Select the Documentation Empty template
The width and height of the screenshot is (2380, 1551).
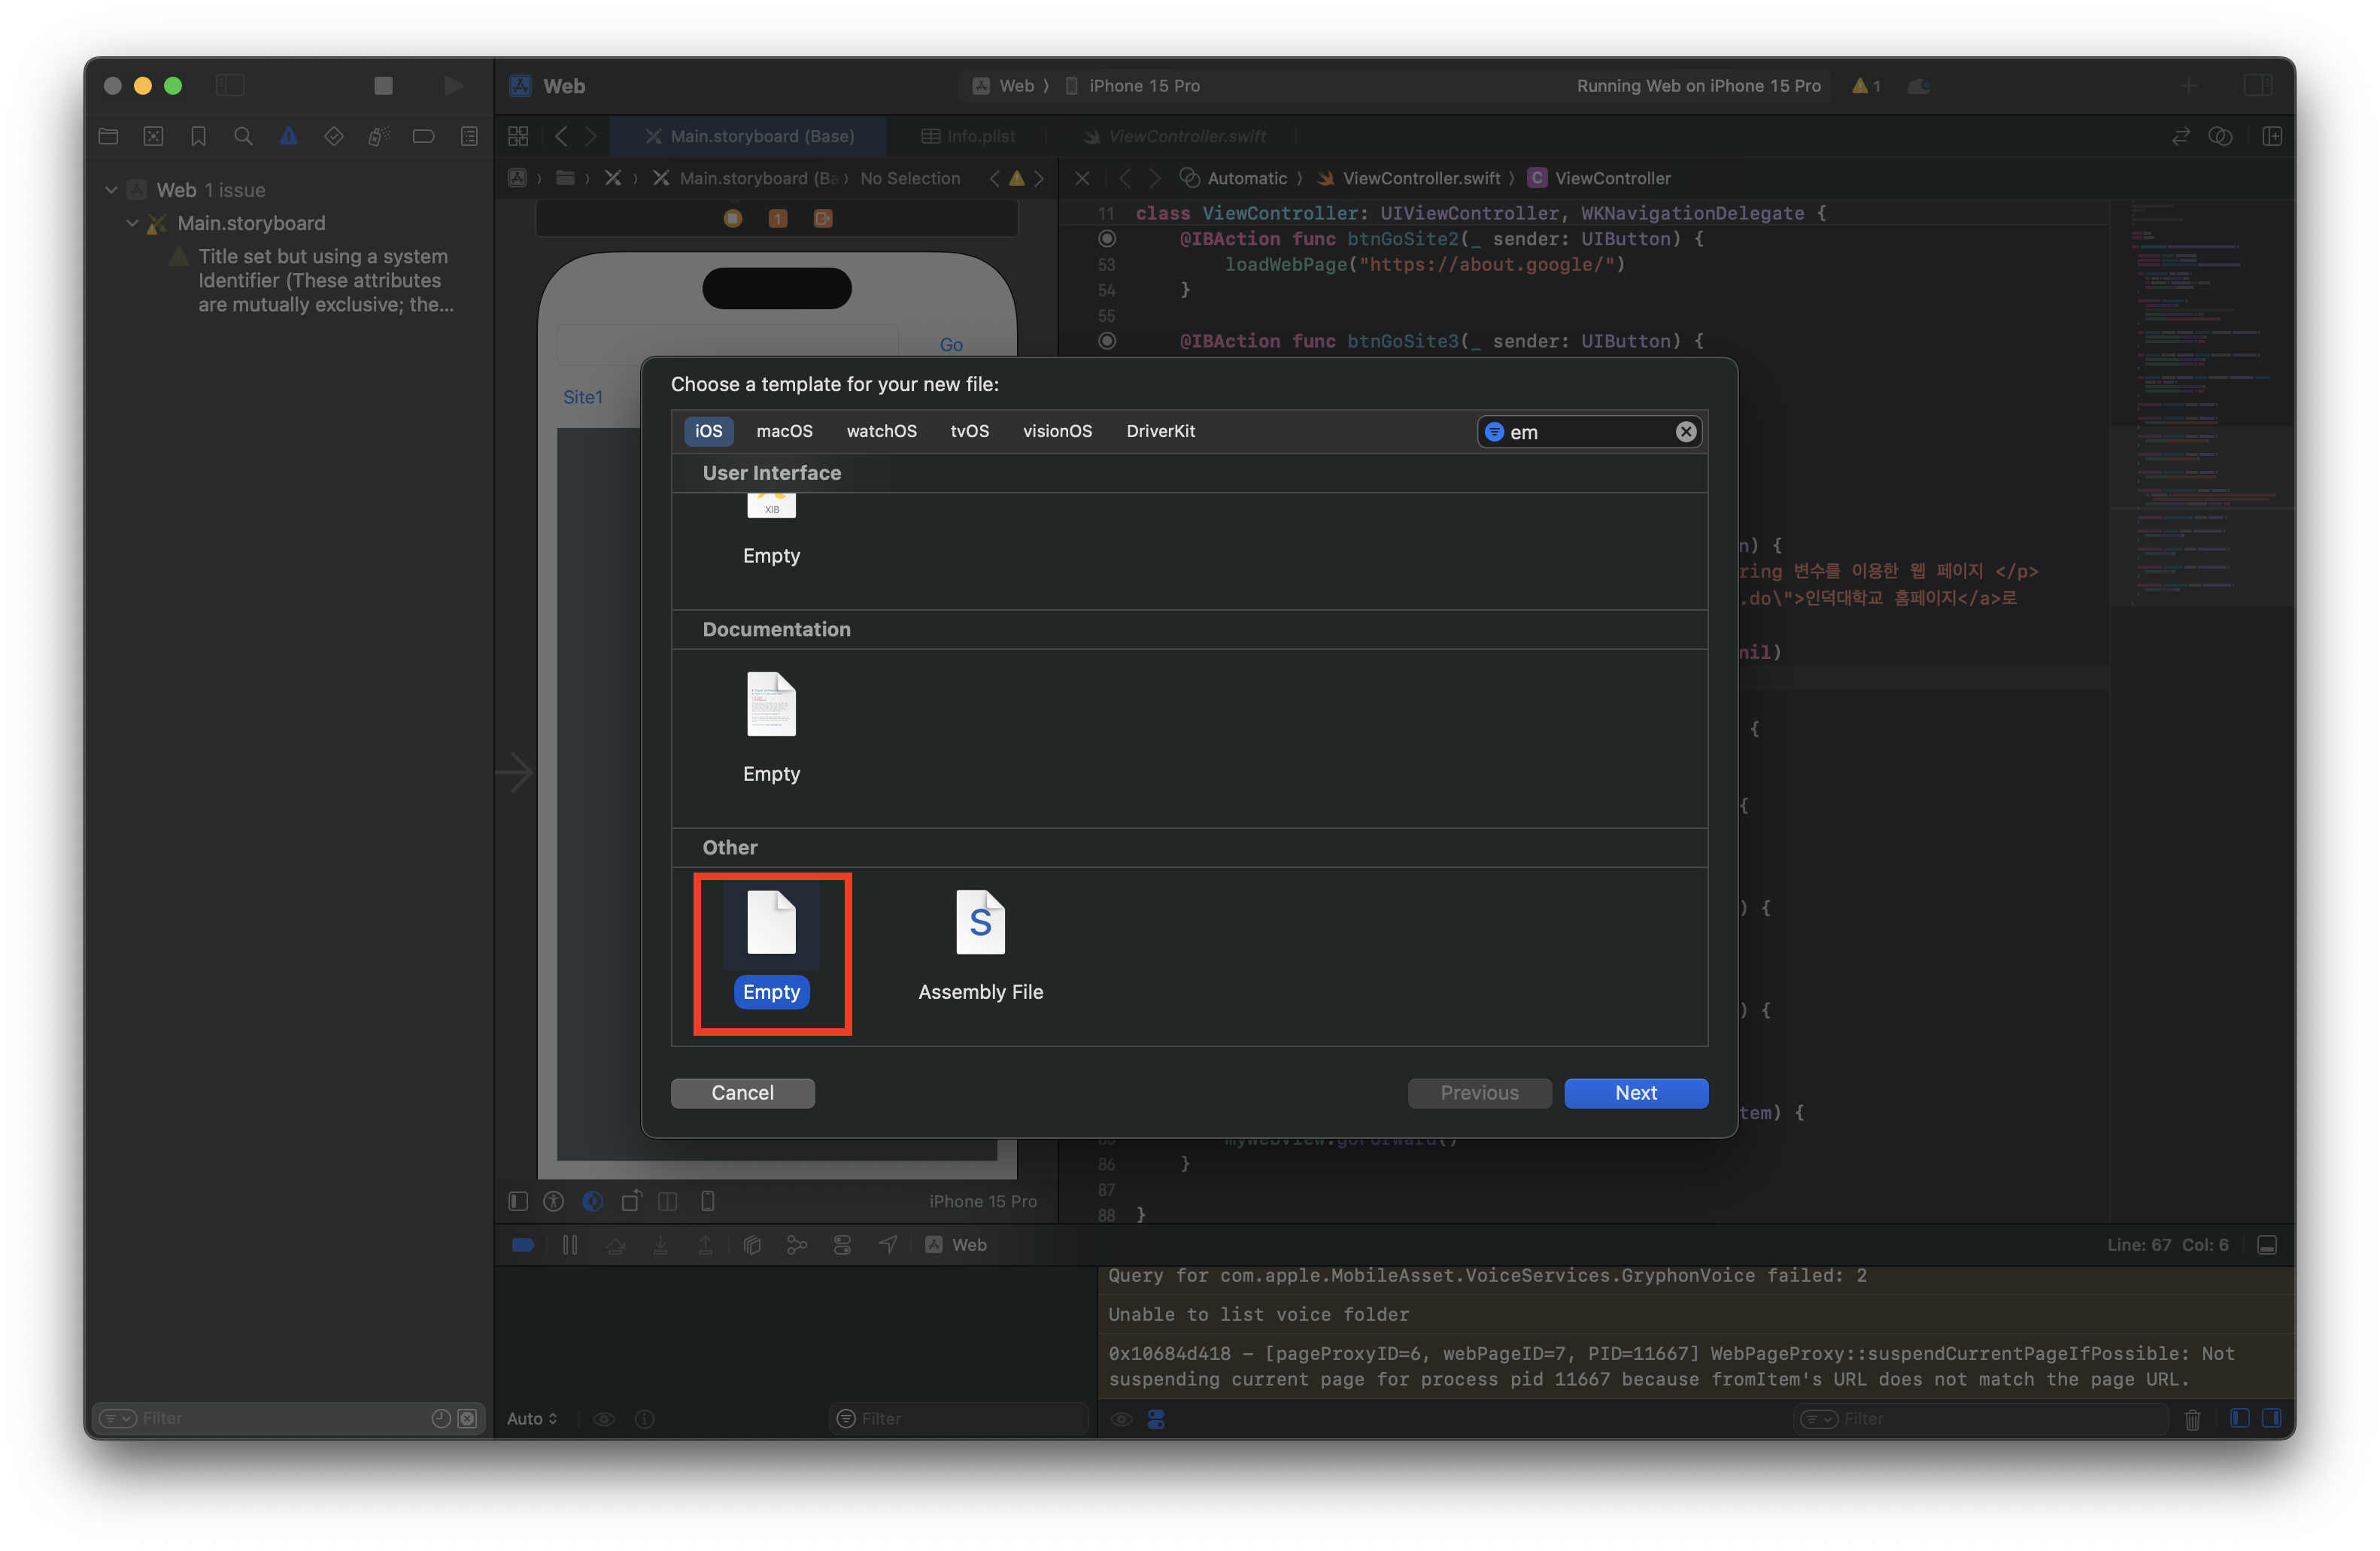click(771, 729)
